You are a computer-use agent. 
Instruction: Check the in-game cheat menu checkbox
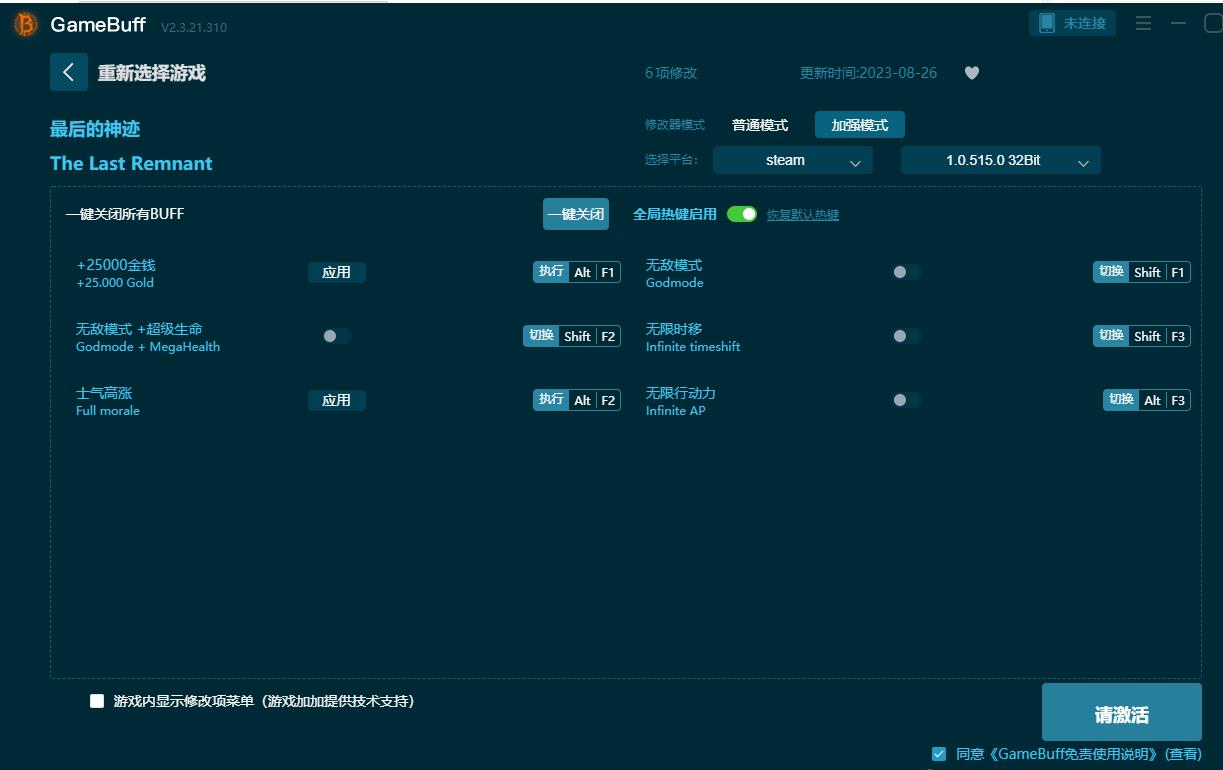point(97,701)
